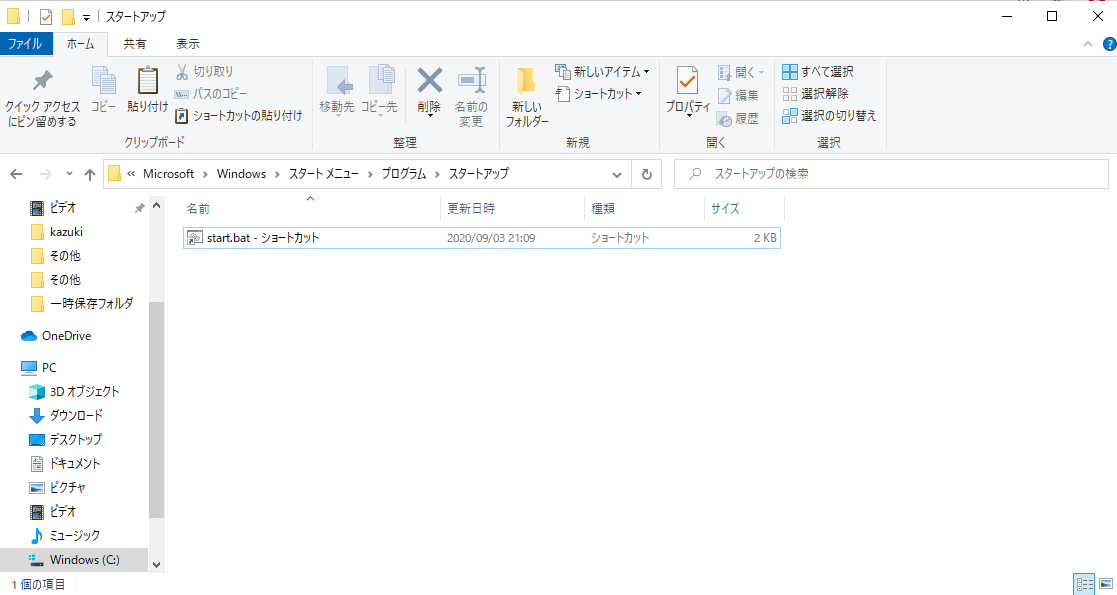Viewport: 1117px width, 595px height.
Task: Click プログラム in the breadcrumb
Action: (403, 174)
